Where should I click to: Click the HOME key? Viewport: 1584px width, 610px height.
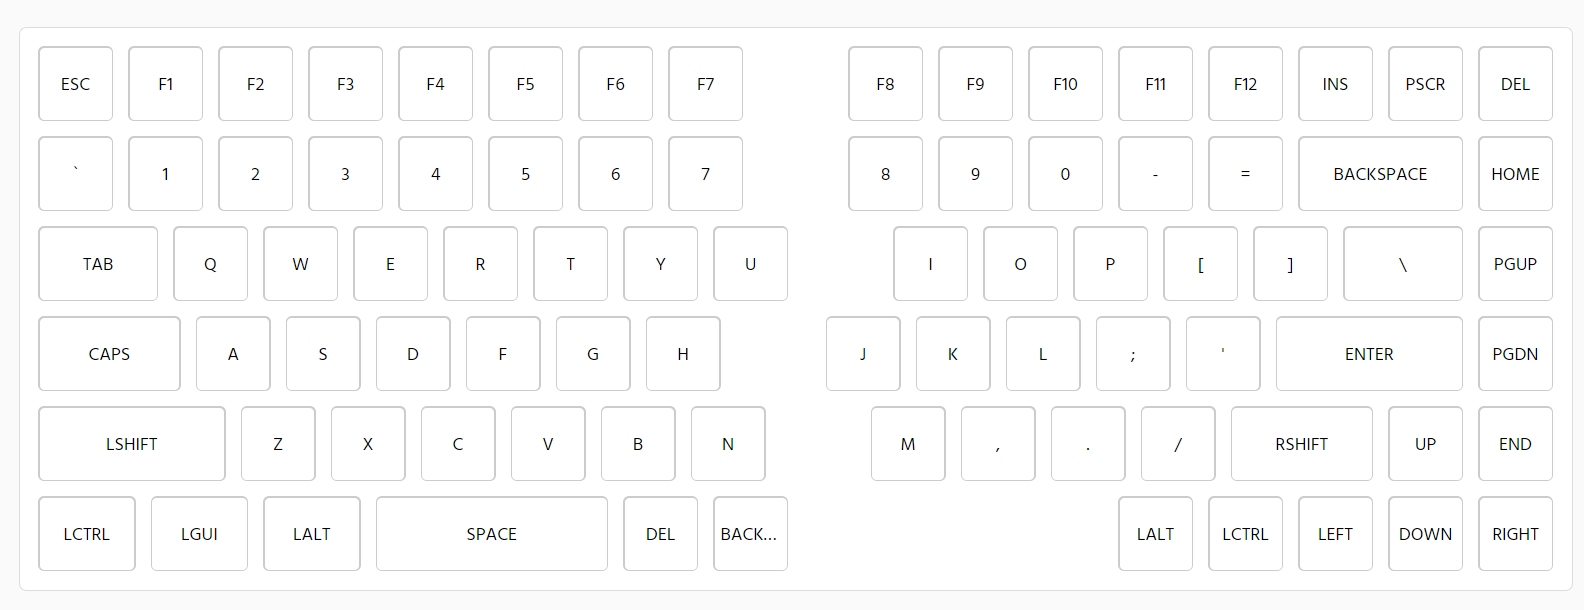click(x=1515, y=174)
